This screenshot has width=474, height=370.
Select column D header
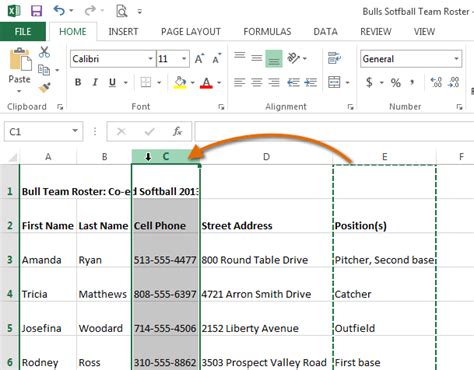[266, 157]
